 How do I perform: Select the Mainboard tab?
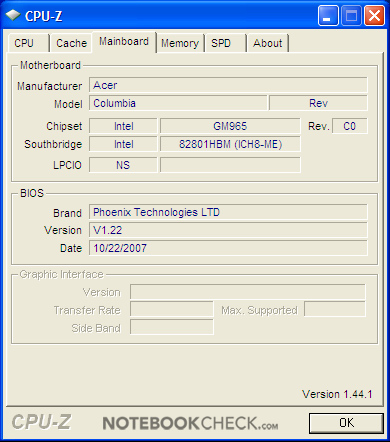124,42
